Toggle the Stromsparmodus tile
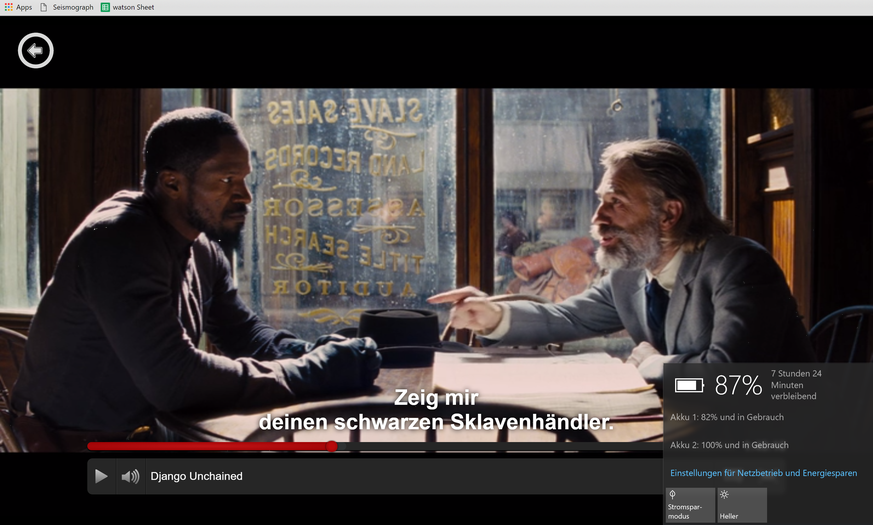The width and height of the screenshot is (873, 525). pyautogui.click(x=690, y=505)
